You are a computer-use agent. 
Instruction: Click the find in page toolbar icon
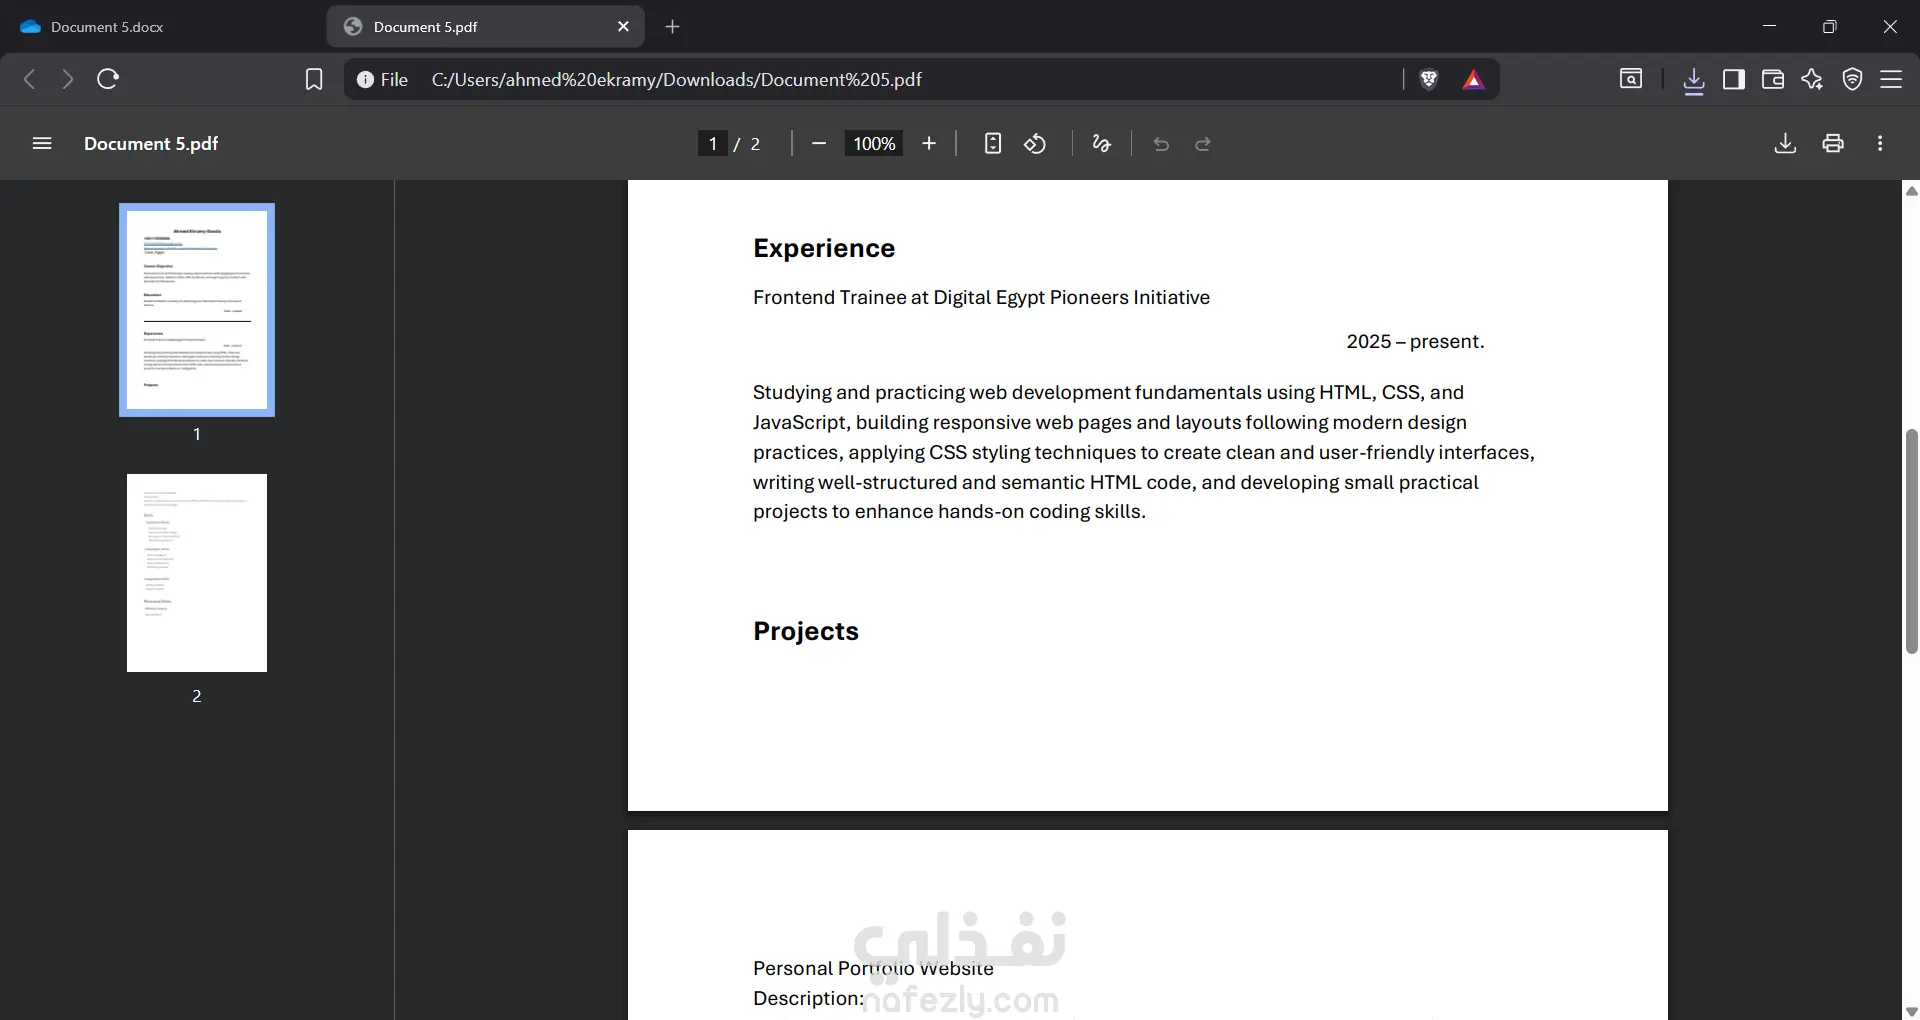pyautogui.click(x=1631, y=79)
